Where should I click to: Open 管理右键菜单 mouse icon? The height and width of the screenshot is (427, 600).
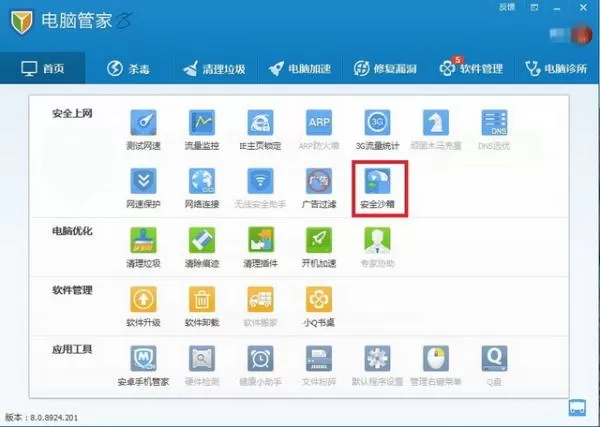coord(436,359)
